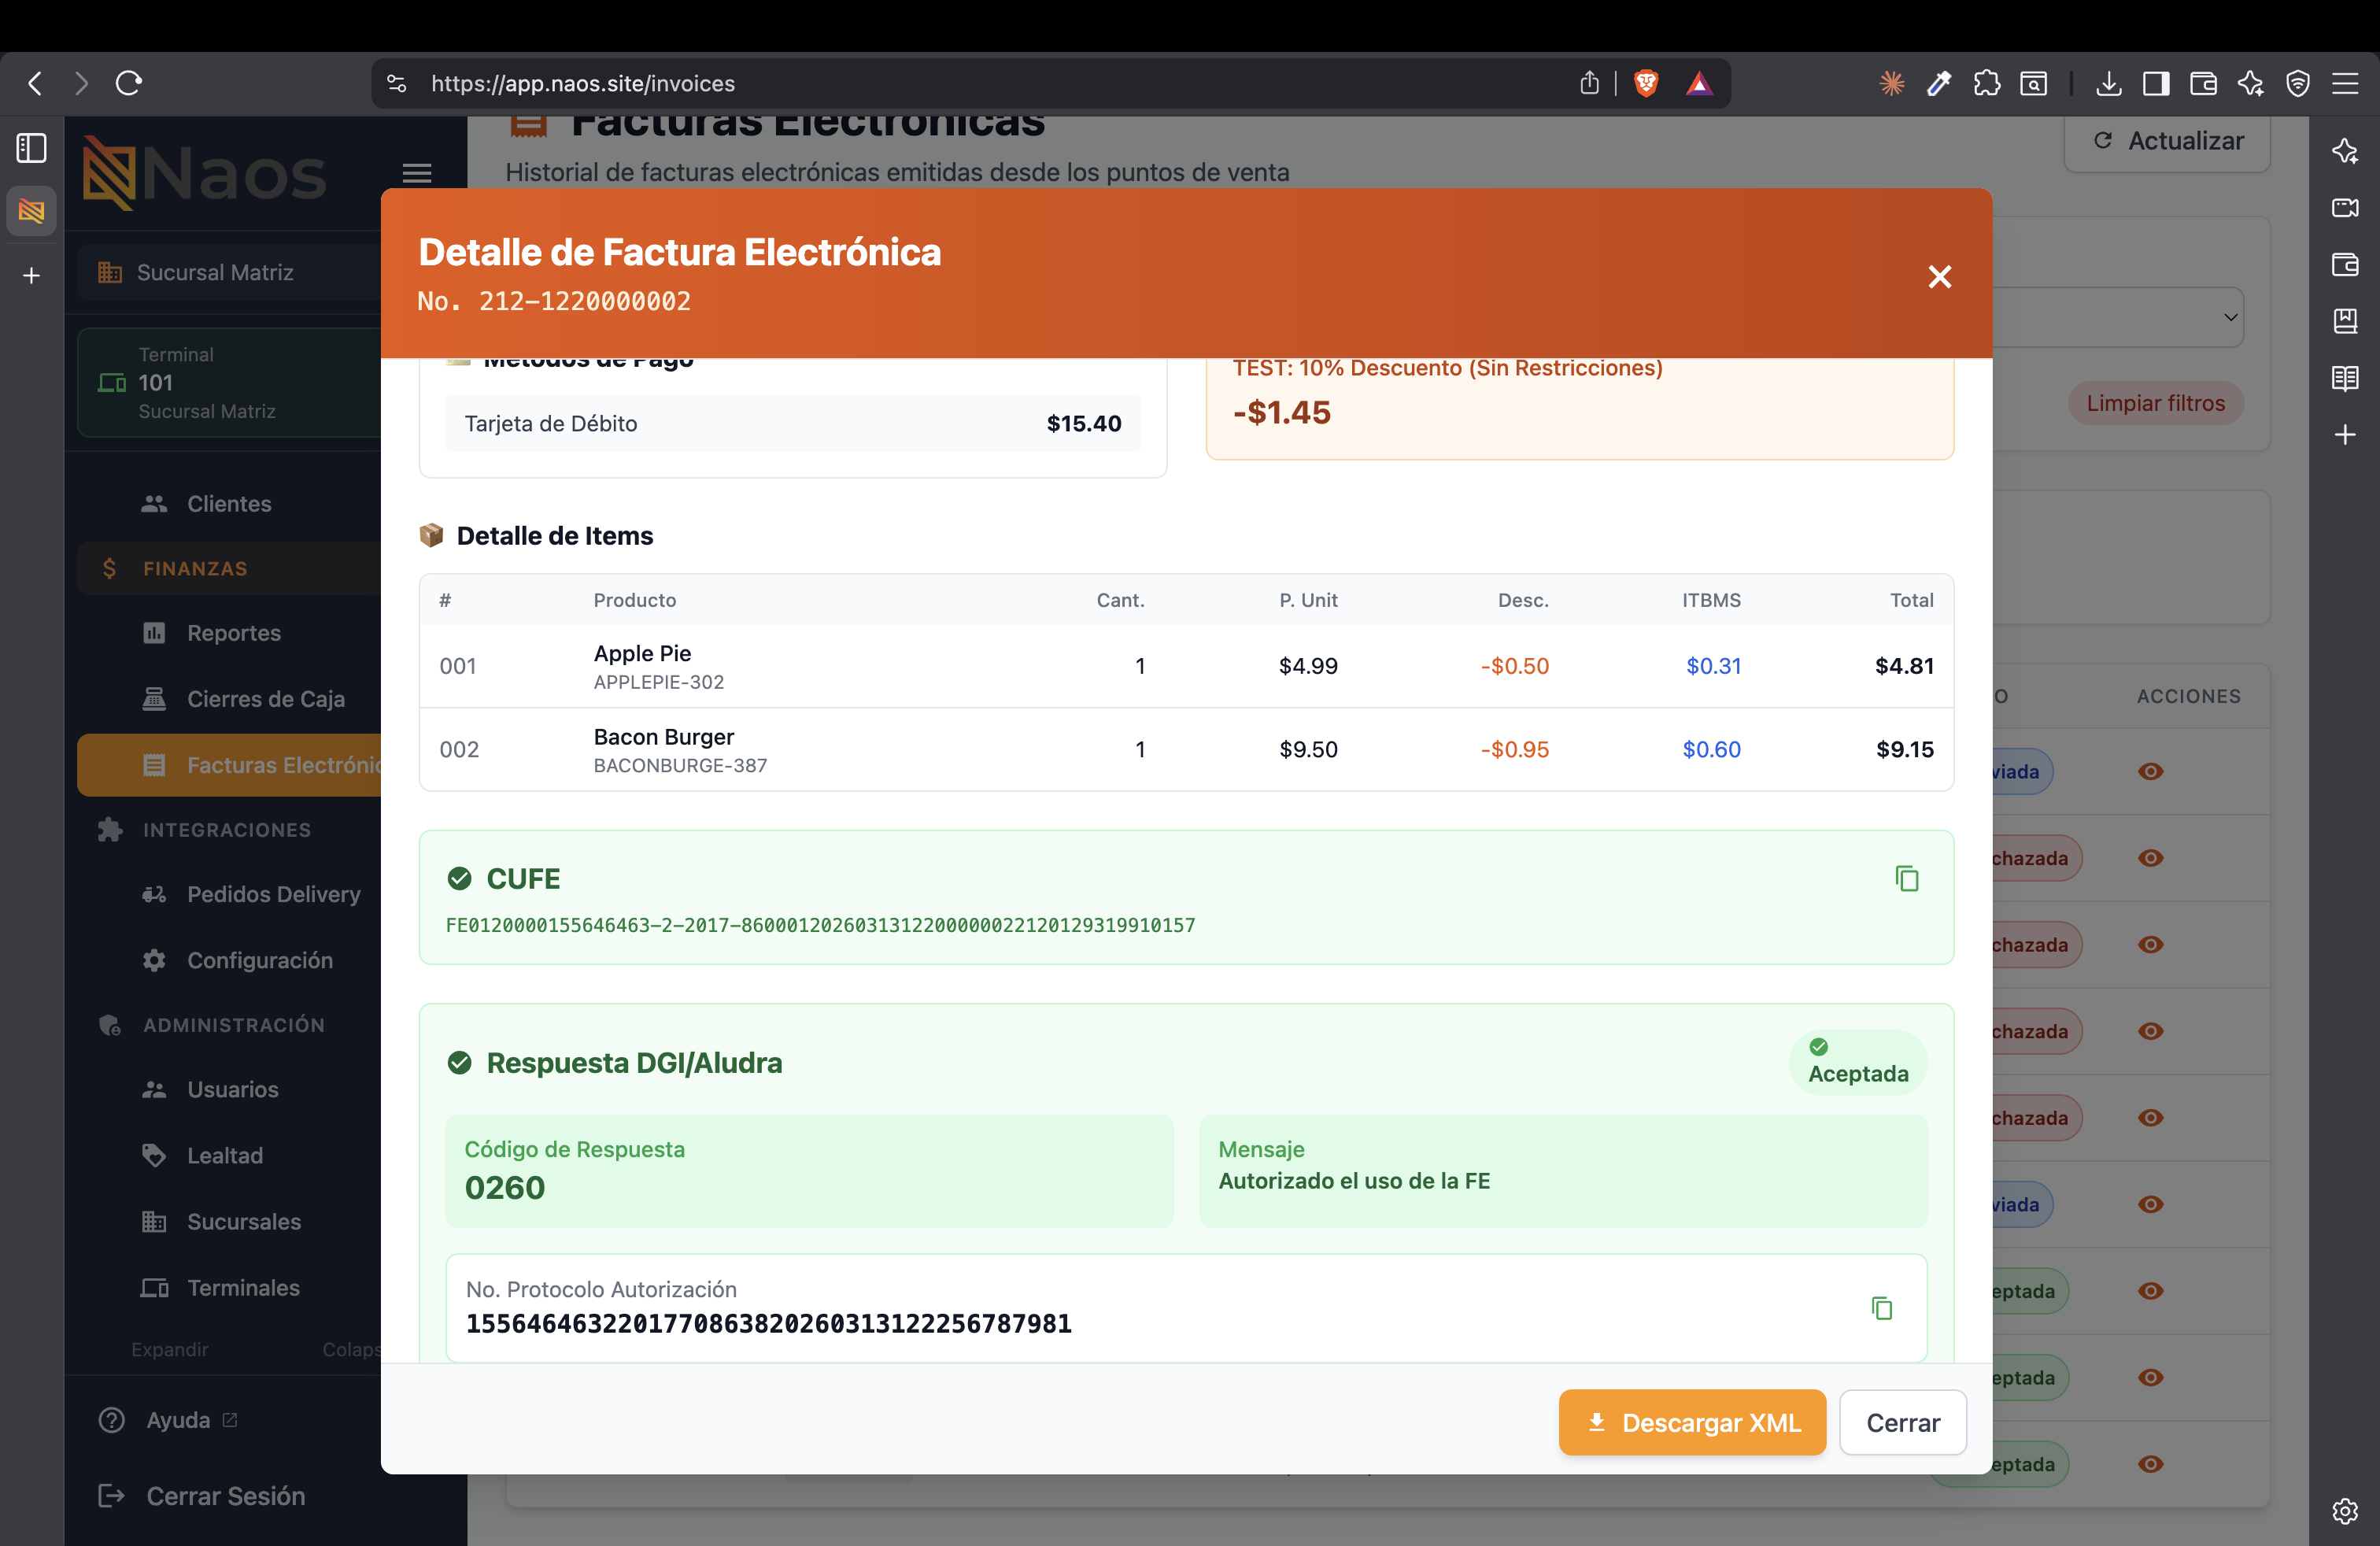
Task: Click the Naos logo
Action: [x=205, y=173]
